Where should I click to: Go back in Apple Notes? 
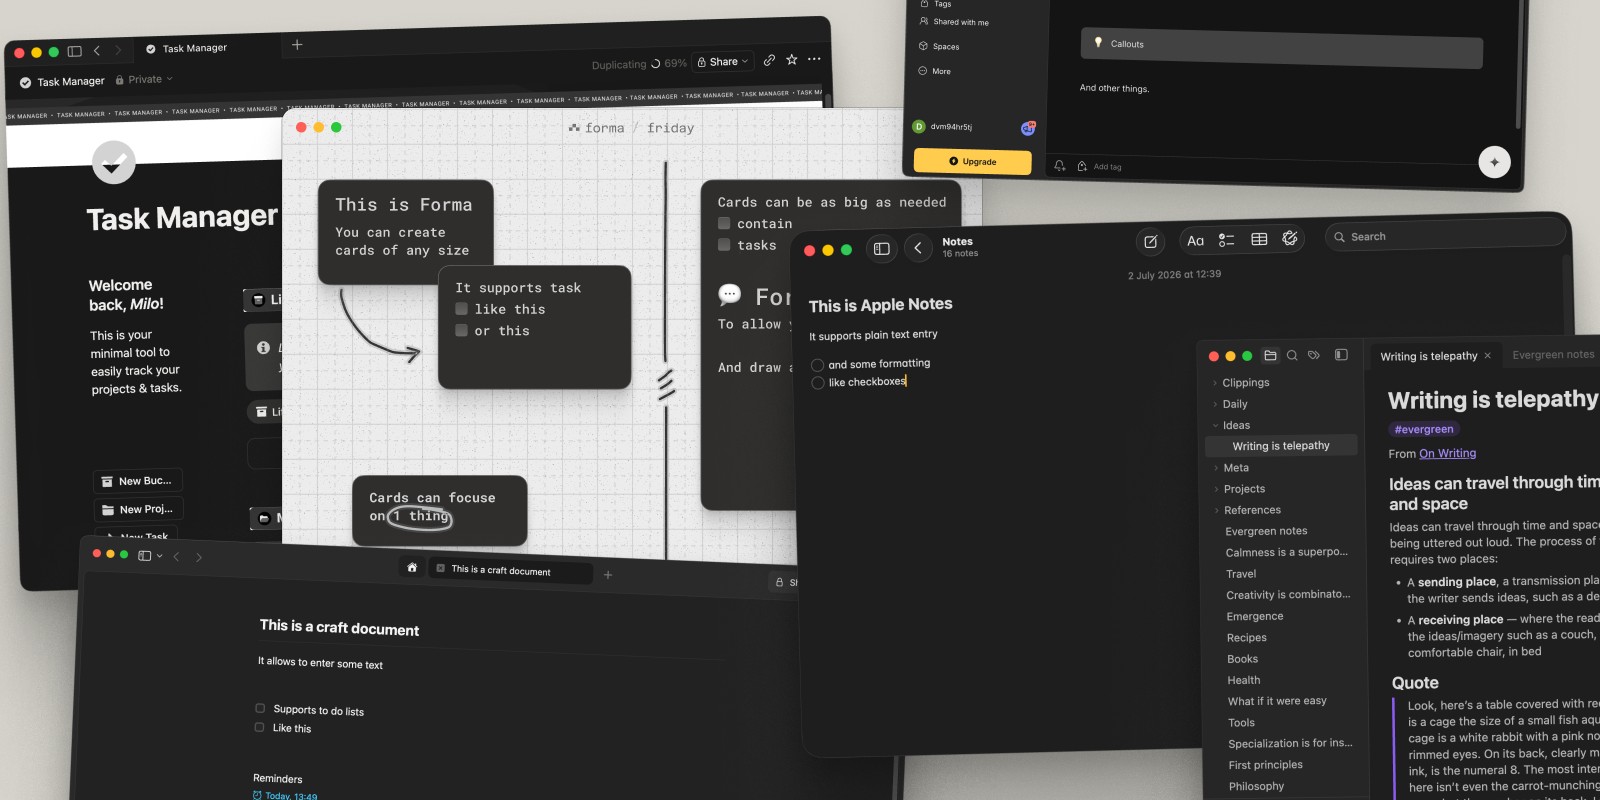[918, 248]
